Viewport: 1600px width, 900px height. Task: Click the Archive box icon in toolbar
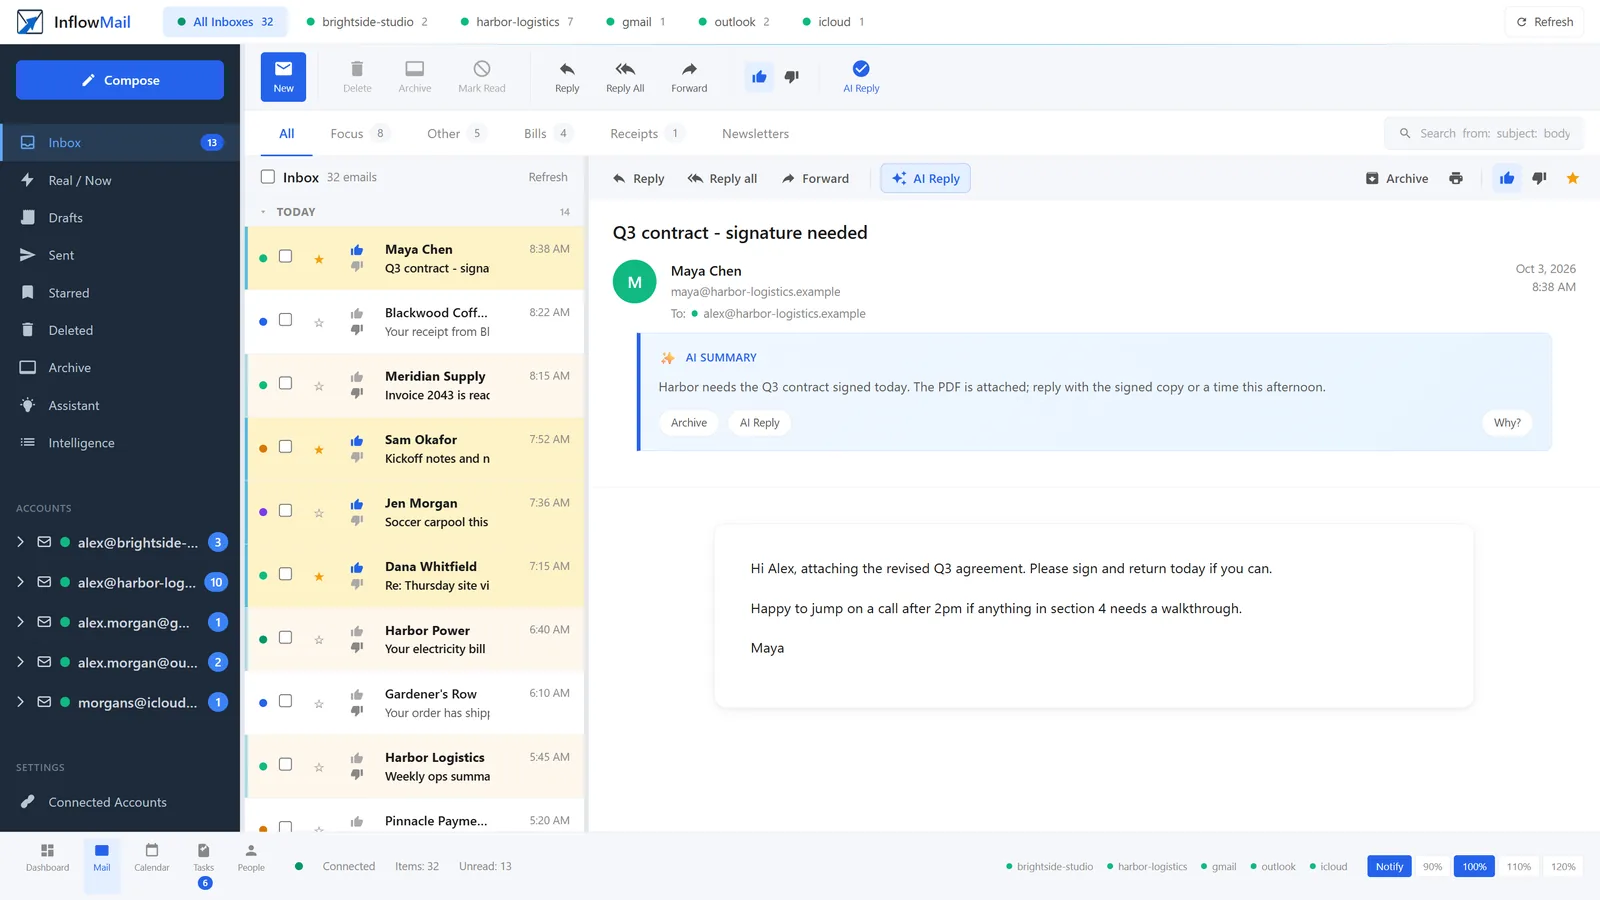[x=414, y=69]
